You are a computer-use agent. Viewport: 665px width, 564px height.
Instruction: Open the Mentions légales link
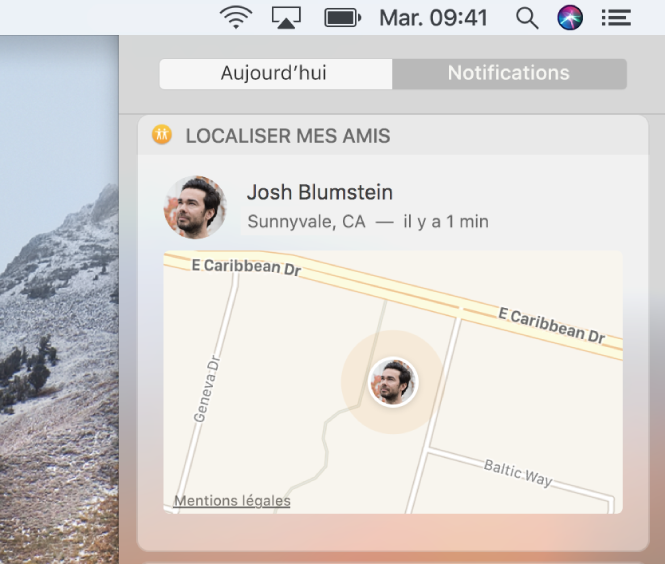[232, 501]
